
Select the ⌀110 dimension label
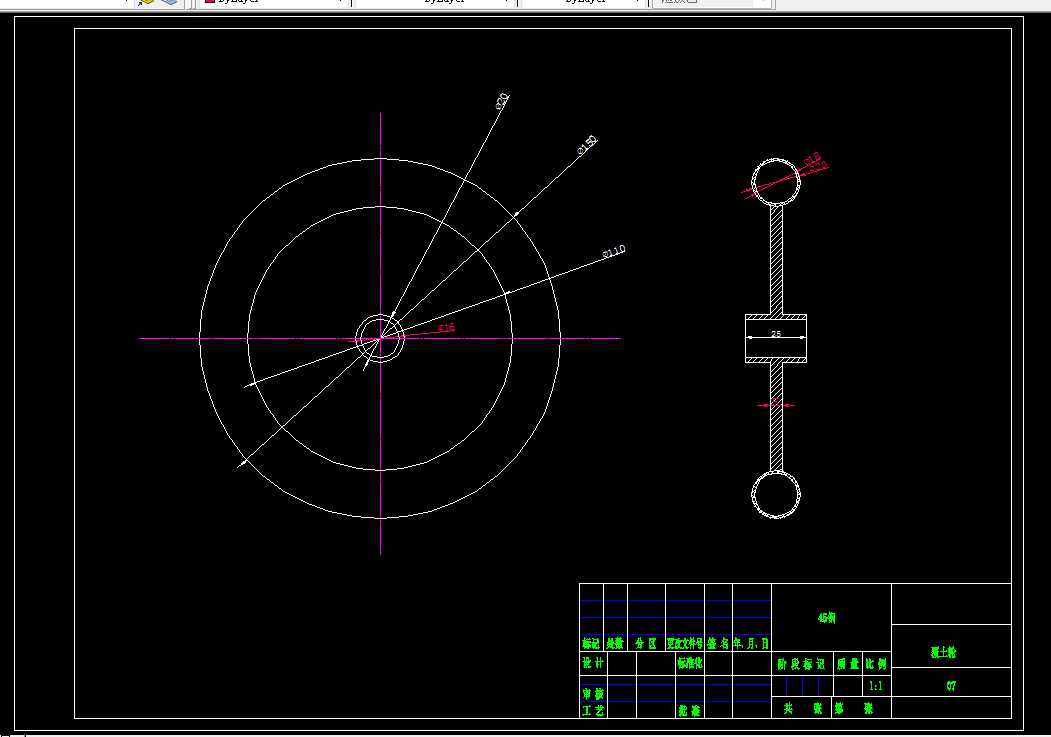pos(614,251)
